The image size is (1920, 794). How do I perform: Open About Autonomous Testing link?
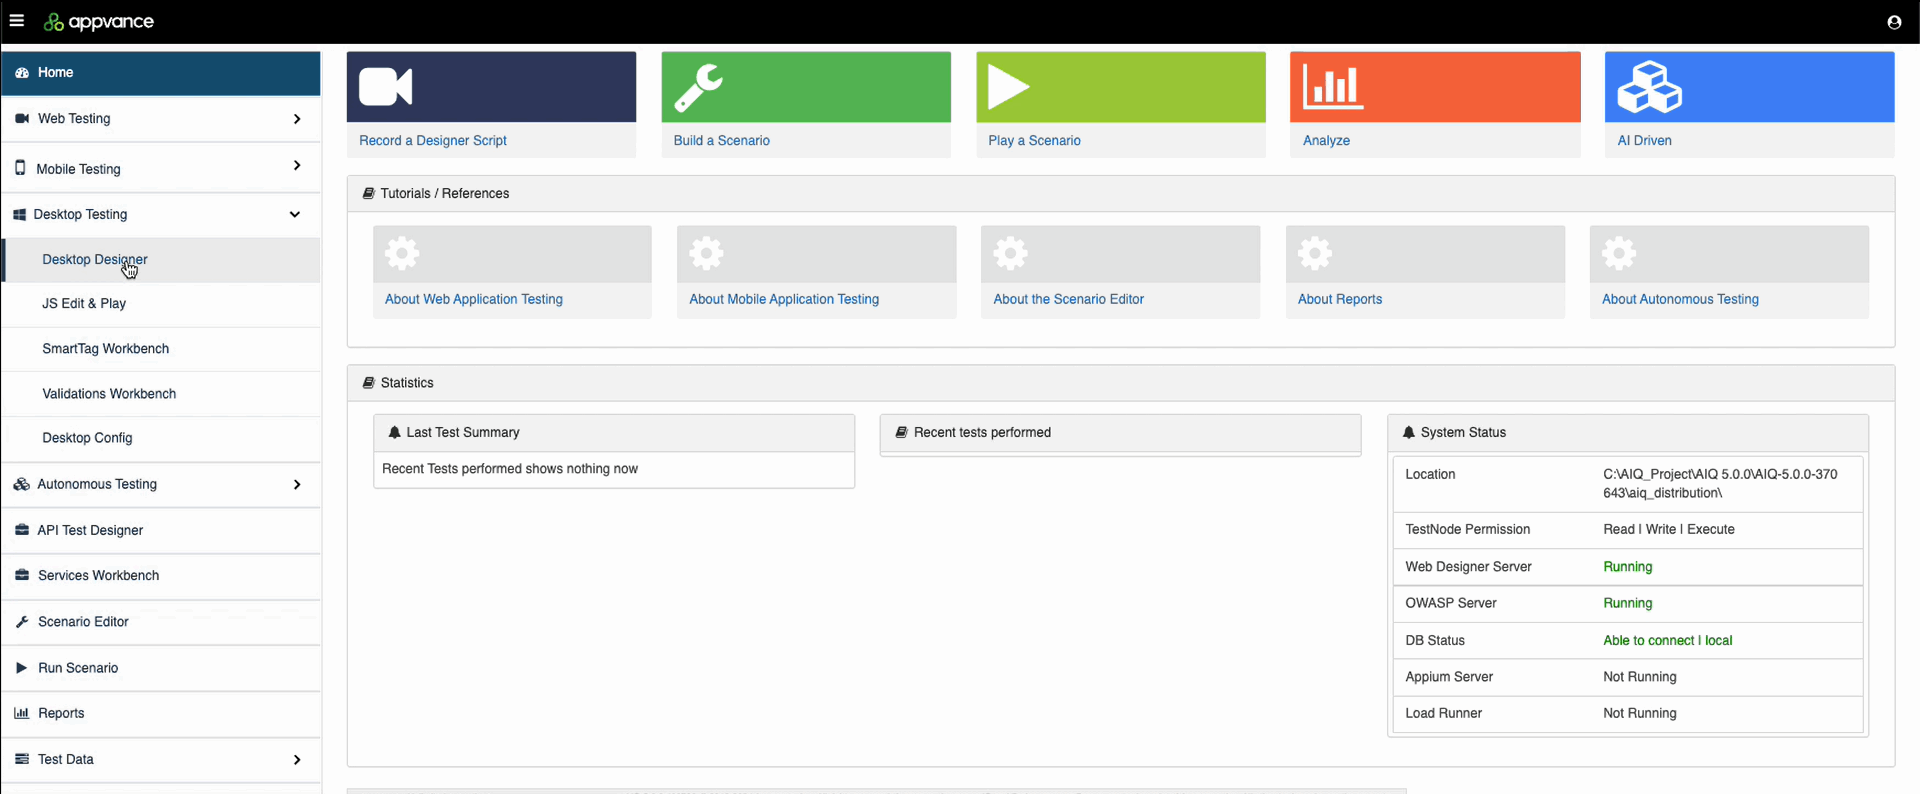click(1680, 299)
